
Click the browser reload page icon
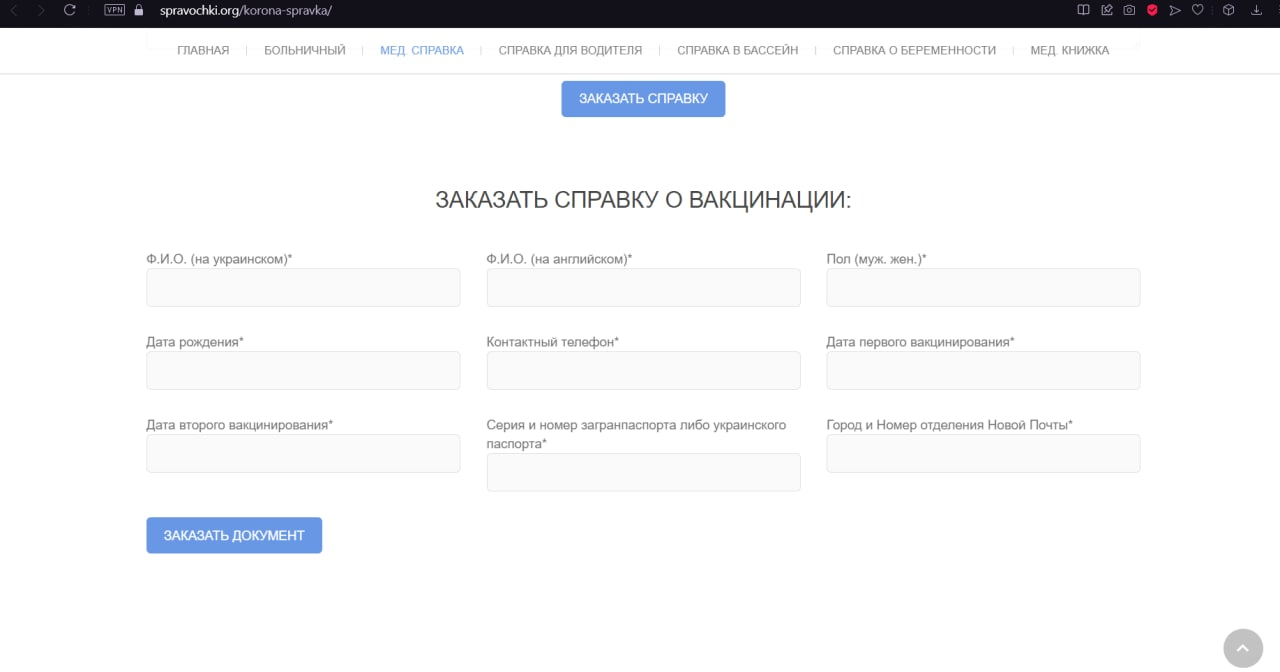(x=69, y=10)
